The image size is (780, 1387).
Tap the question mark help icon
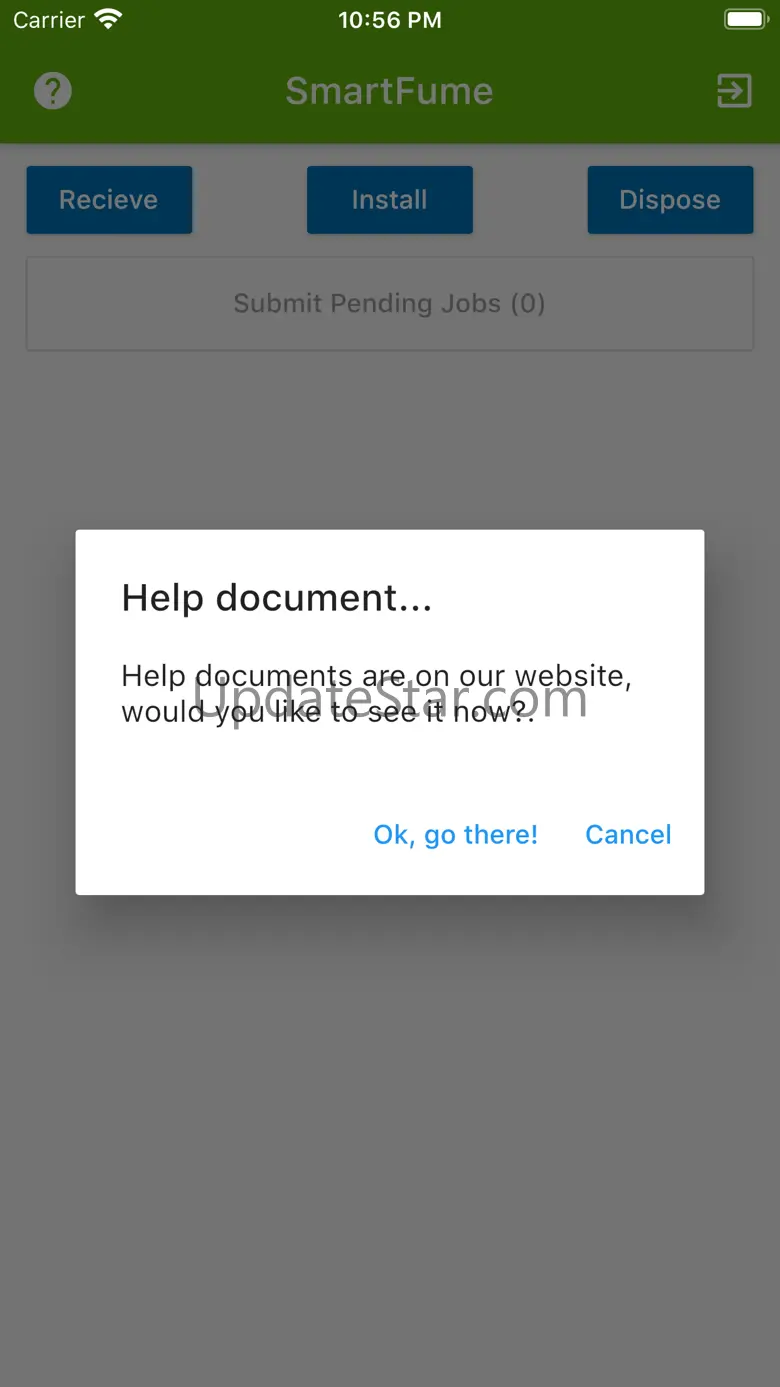pyautogui.click(x=53, y=91)
